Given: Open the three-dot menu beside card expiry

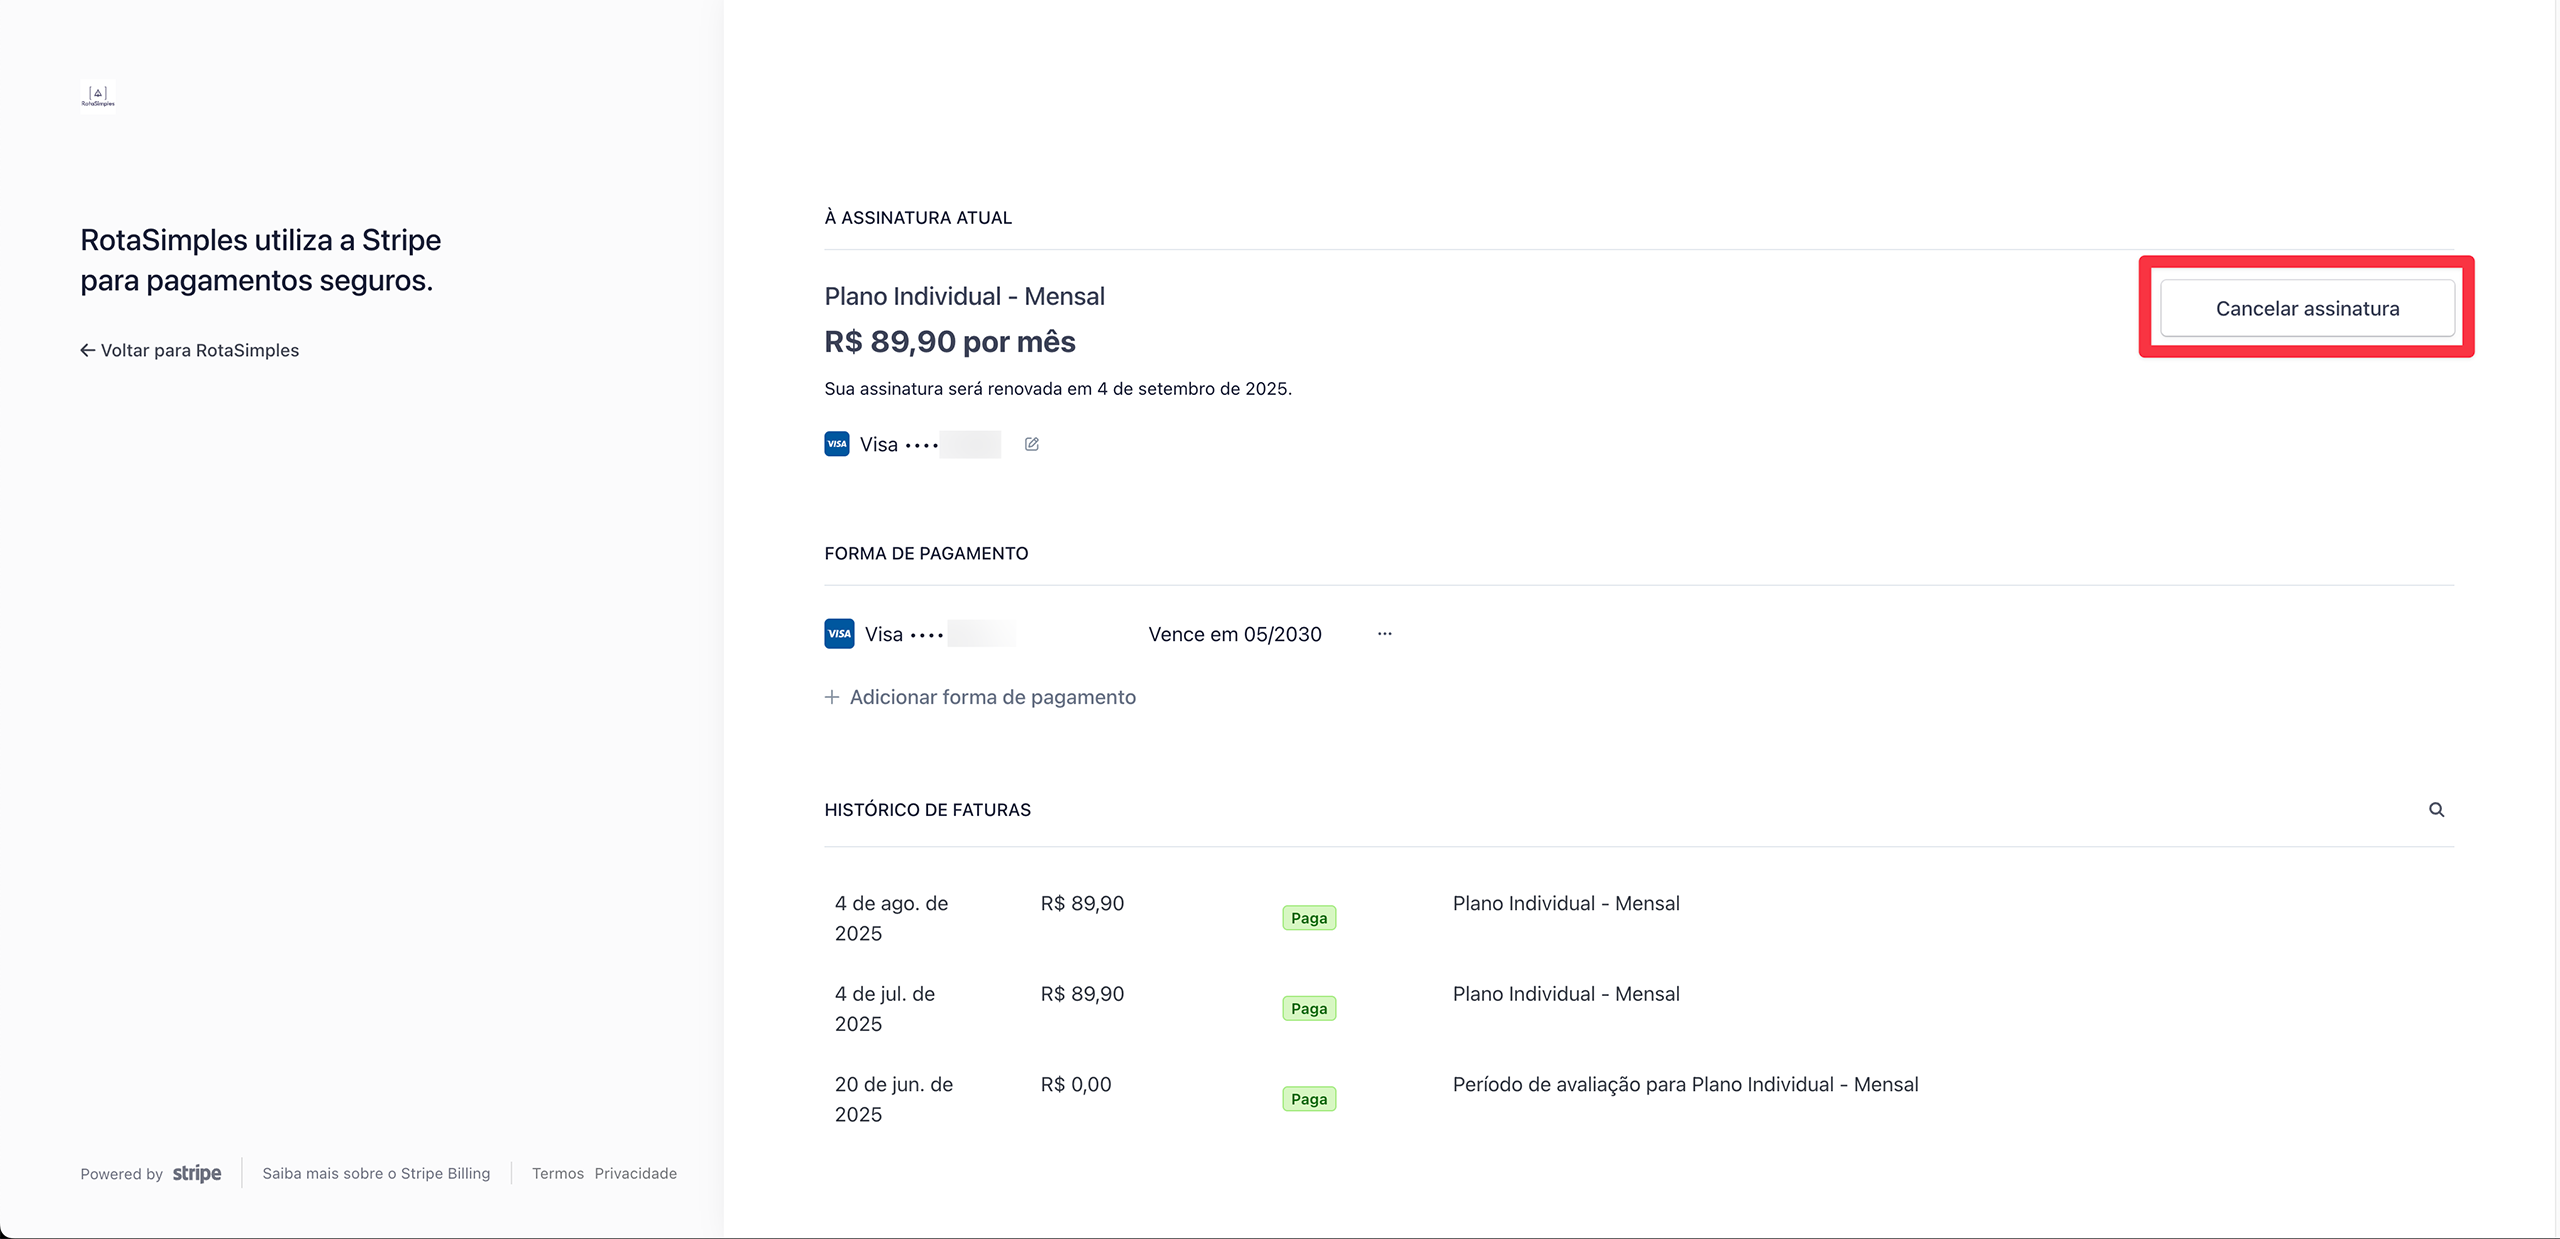Looking at the screenshot, I should (x=1384, y=634).
